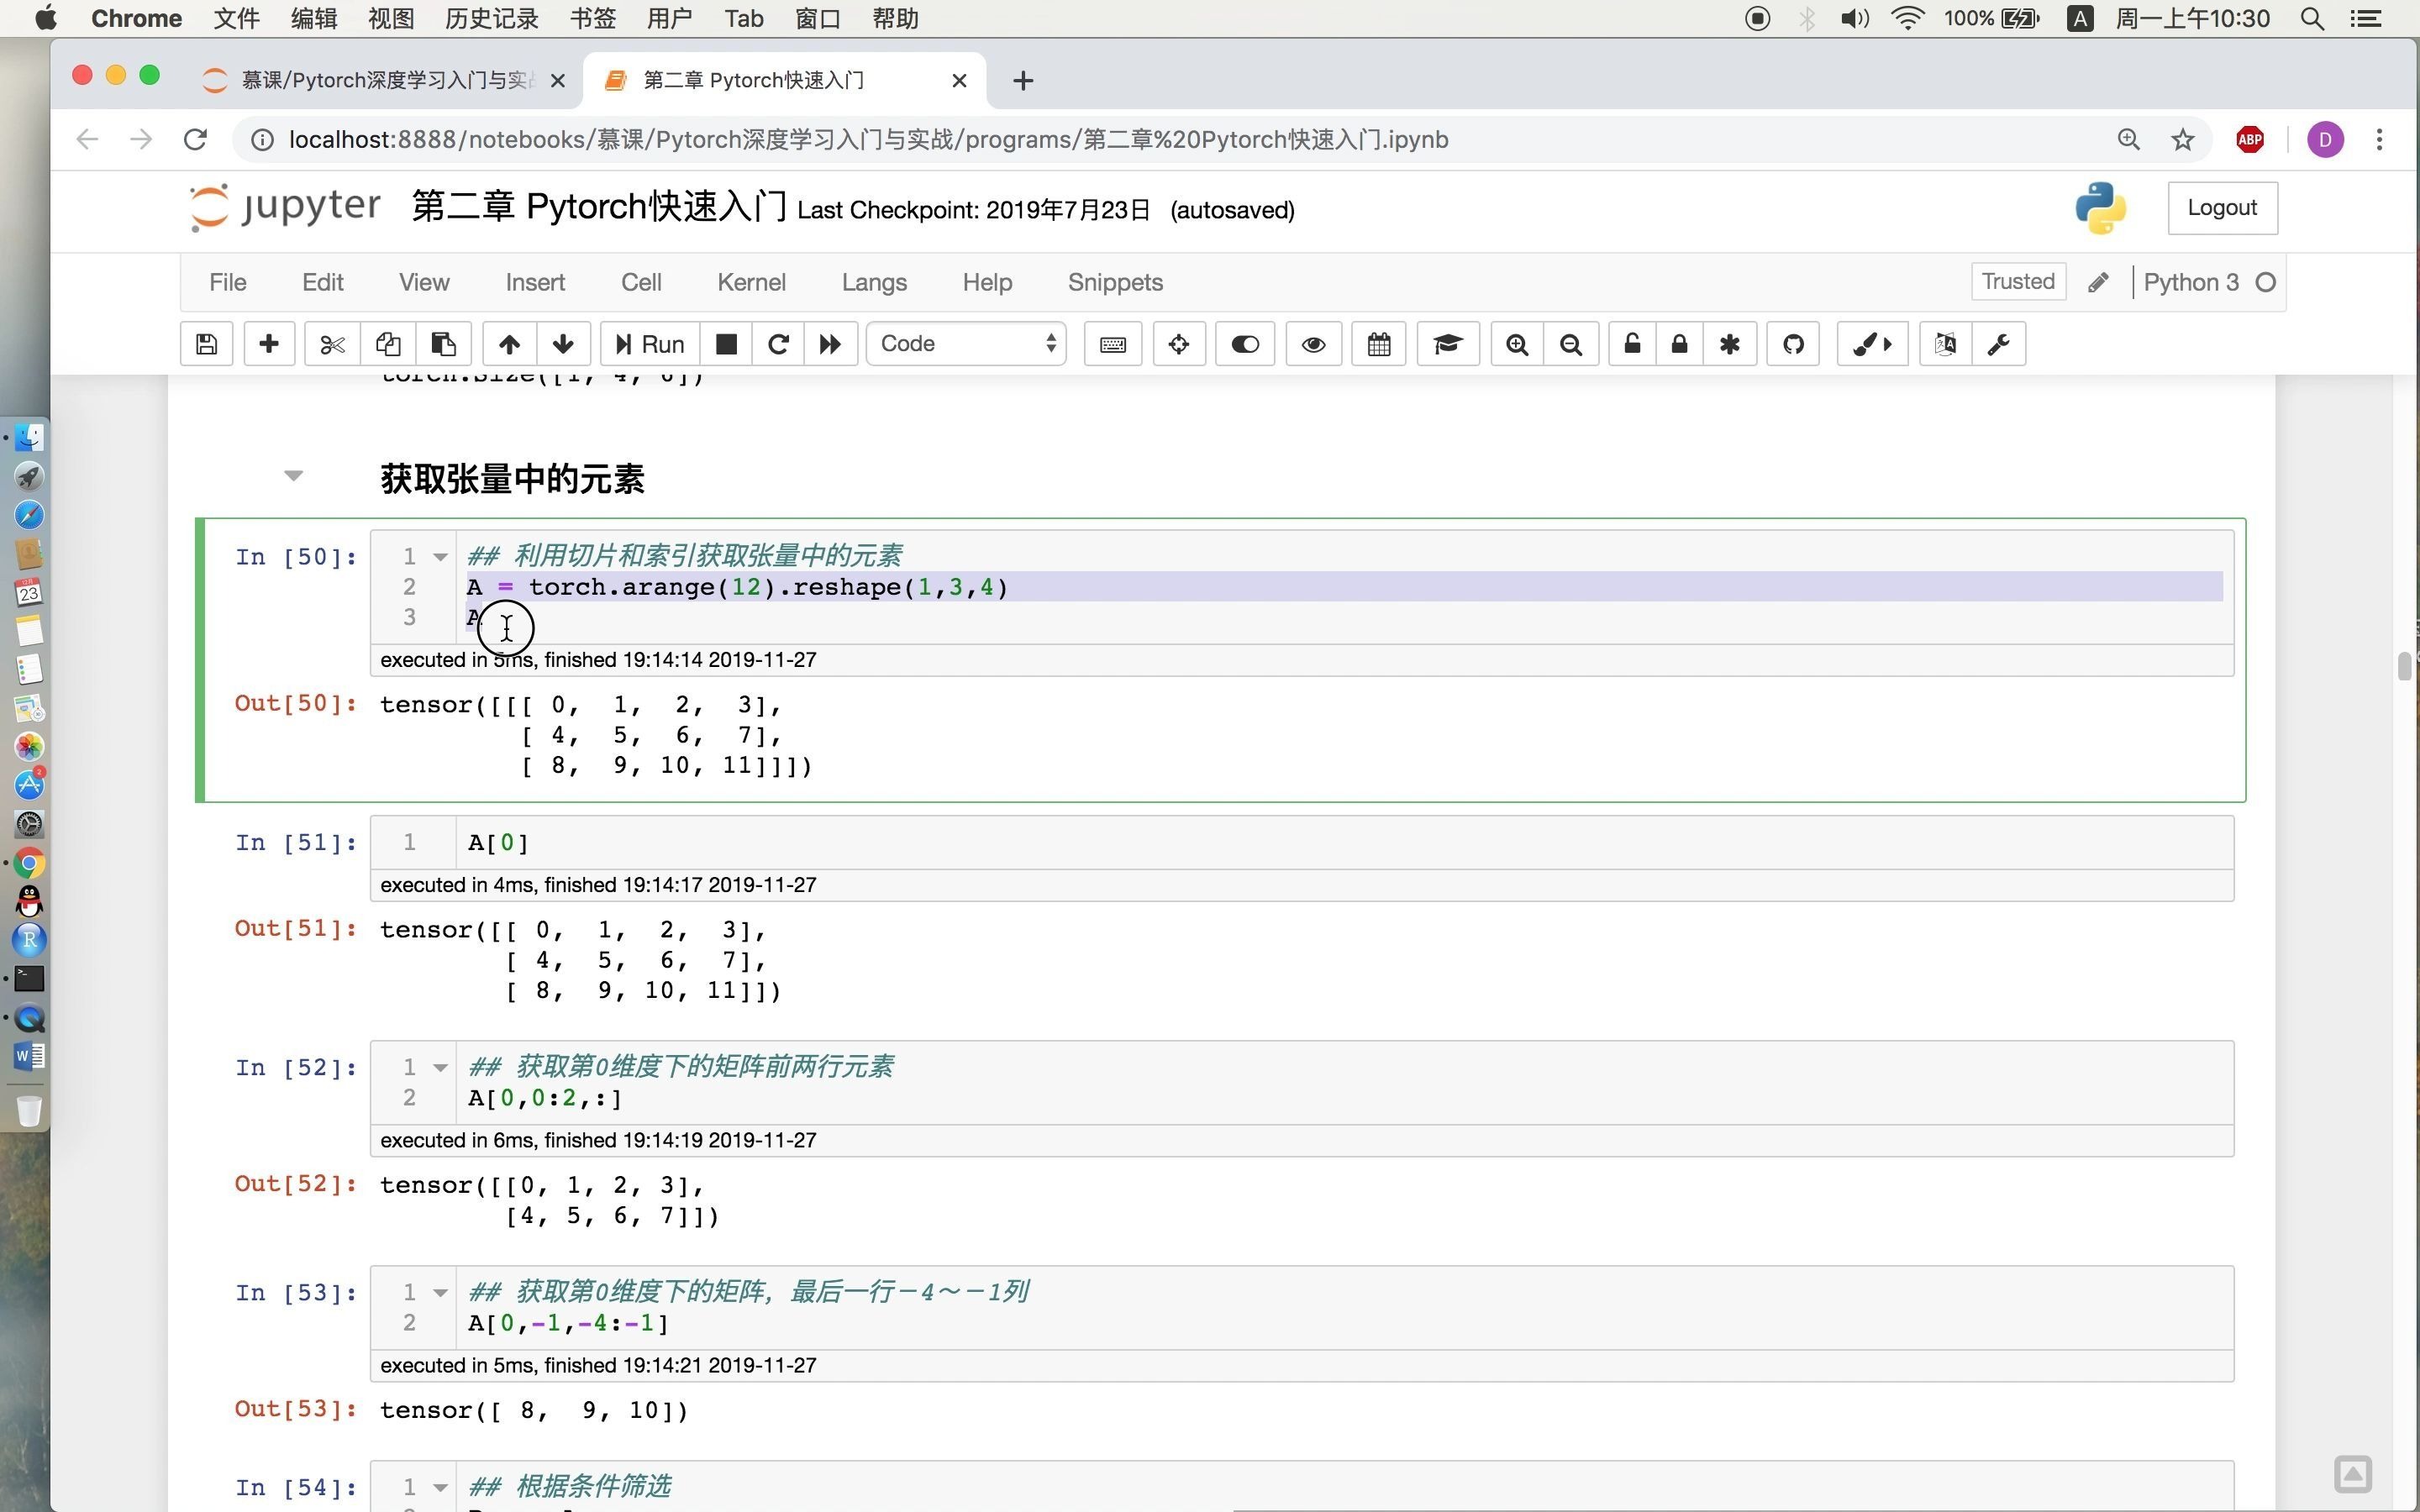Click the GitHub gist icon
Screen dimensions: 2420x1512
1793,344
